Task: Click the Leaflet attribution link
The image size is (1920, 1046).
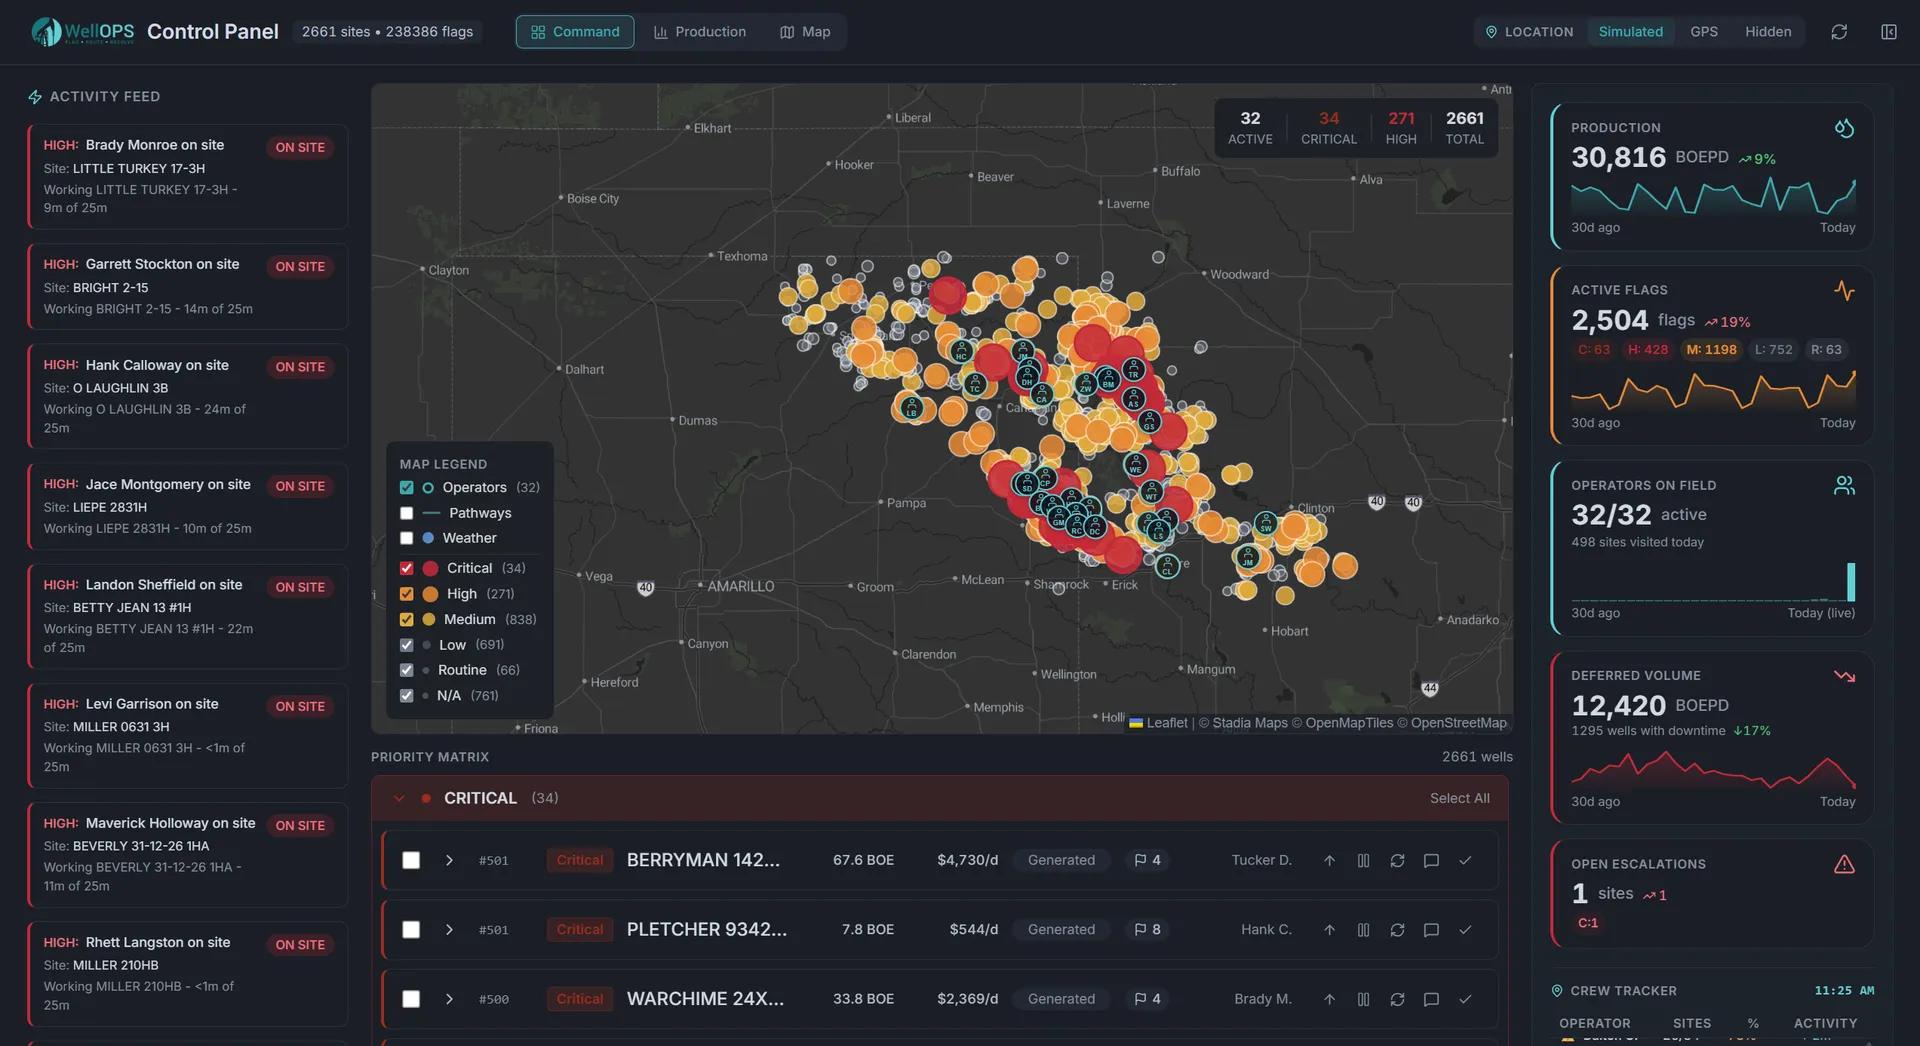Action: pyautogui.click(x=1158, y=723)
